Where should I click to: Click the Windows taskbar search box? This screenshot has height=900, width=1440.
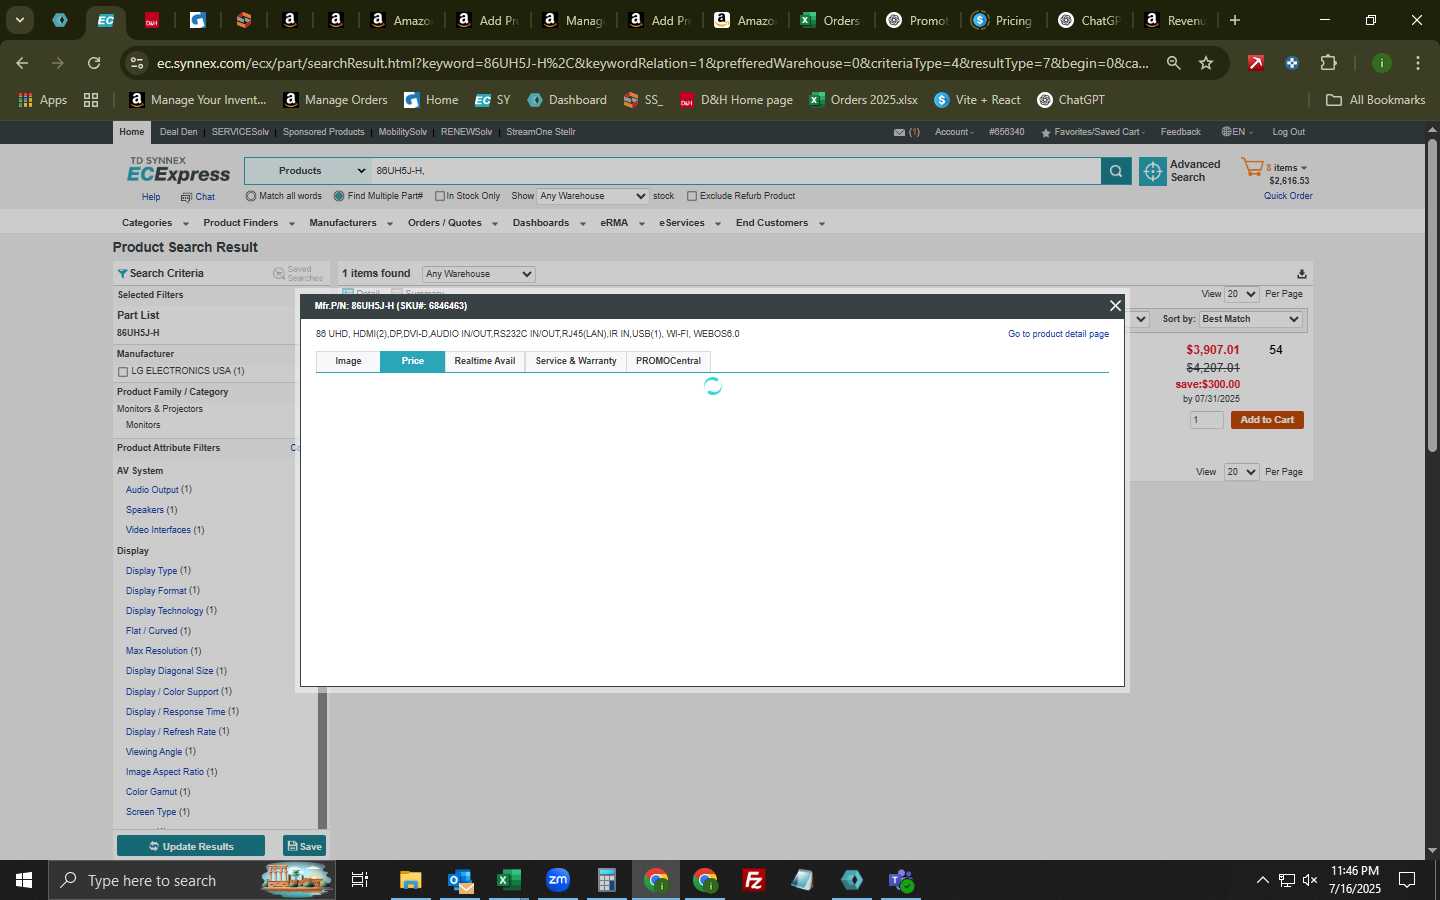[192, 880]
